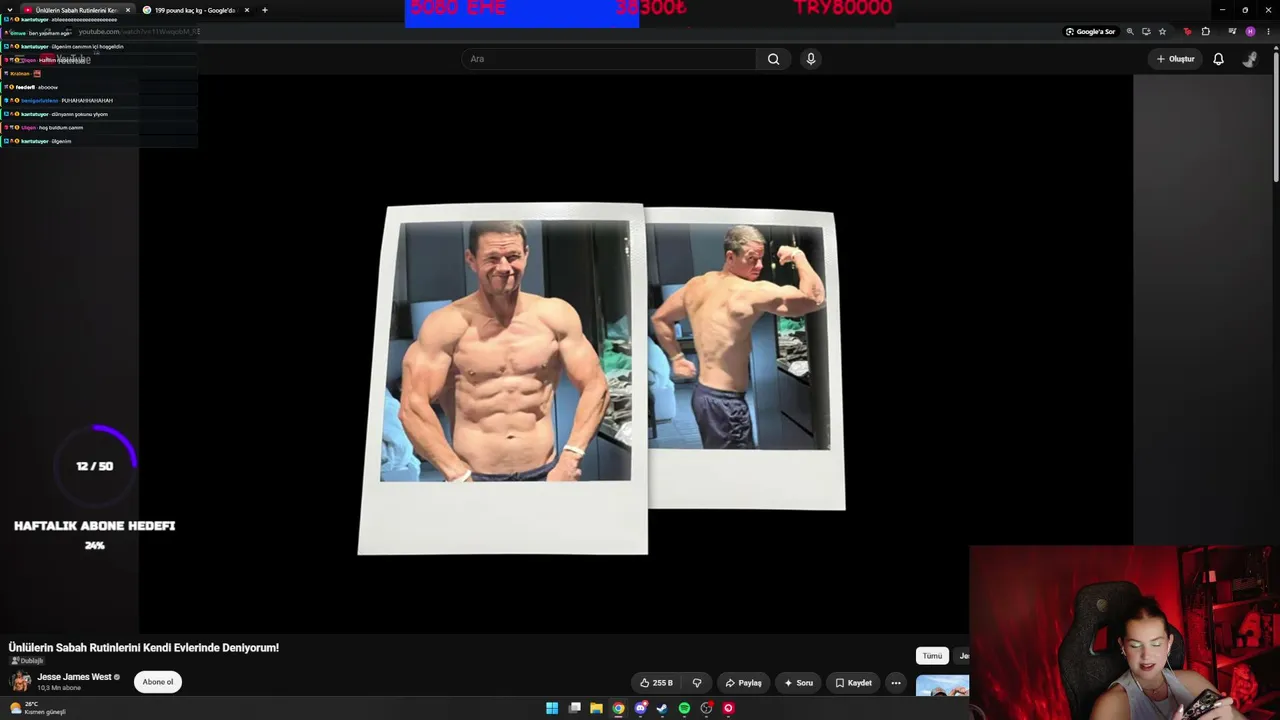Click the Dublajlı label under the title
The height and width of the screenshot is (720, 1280).
click(x=27, y=661)
